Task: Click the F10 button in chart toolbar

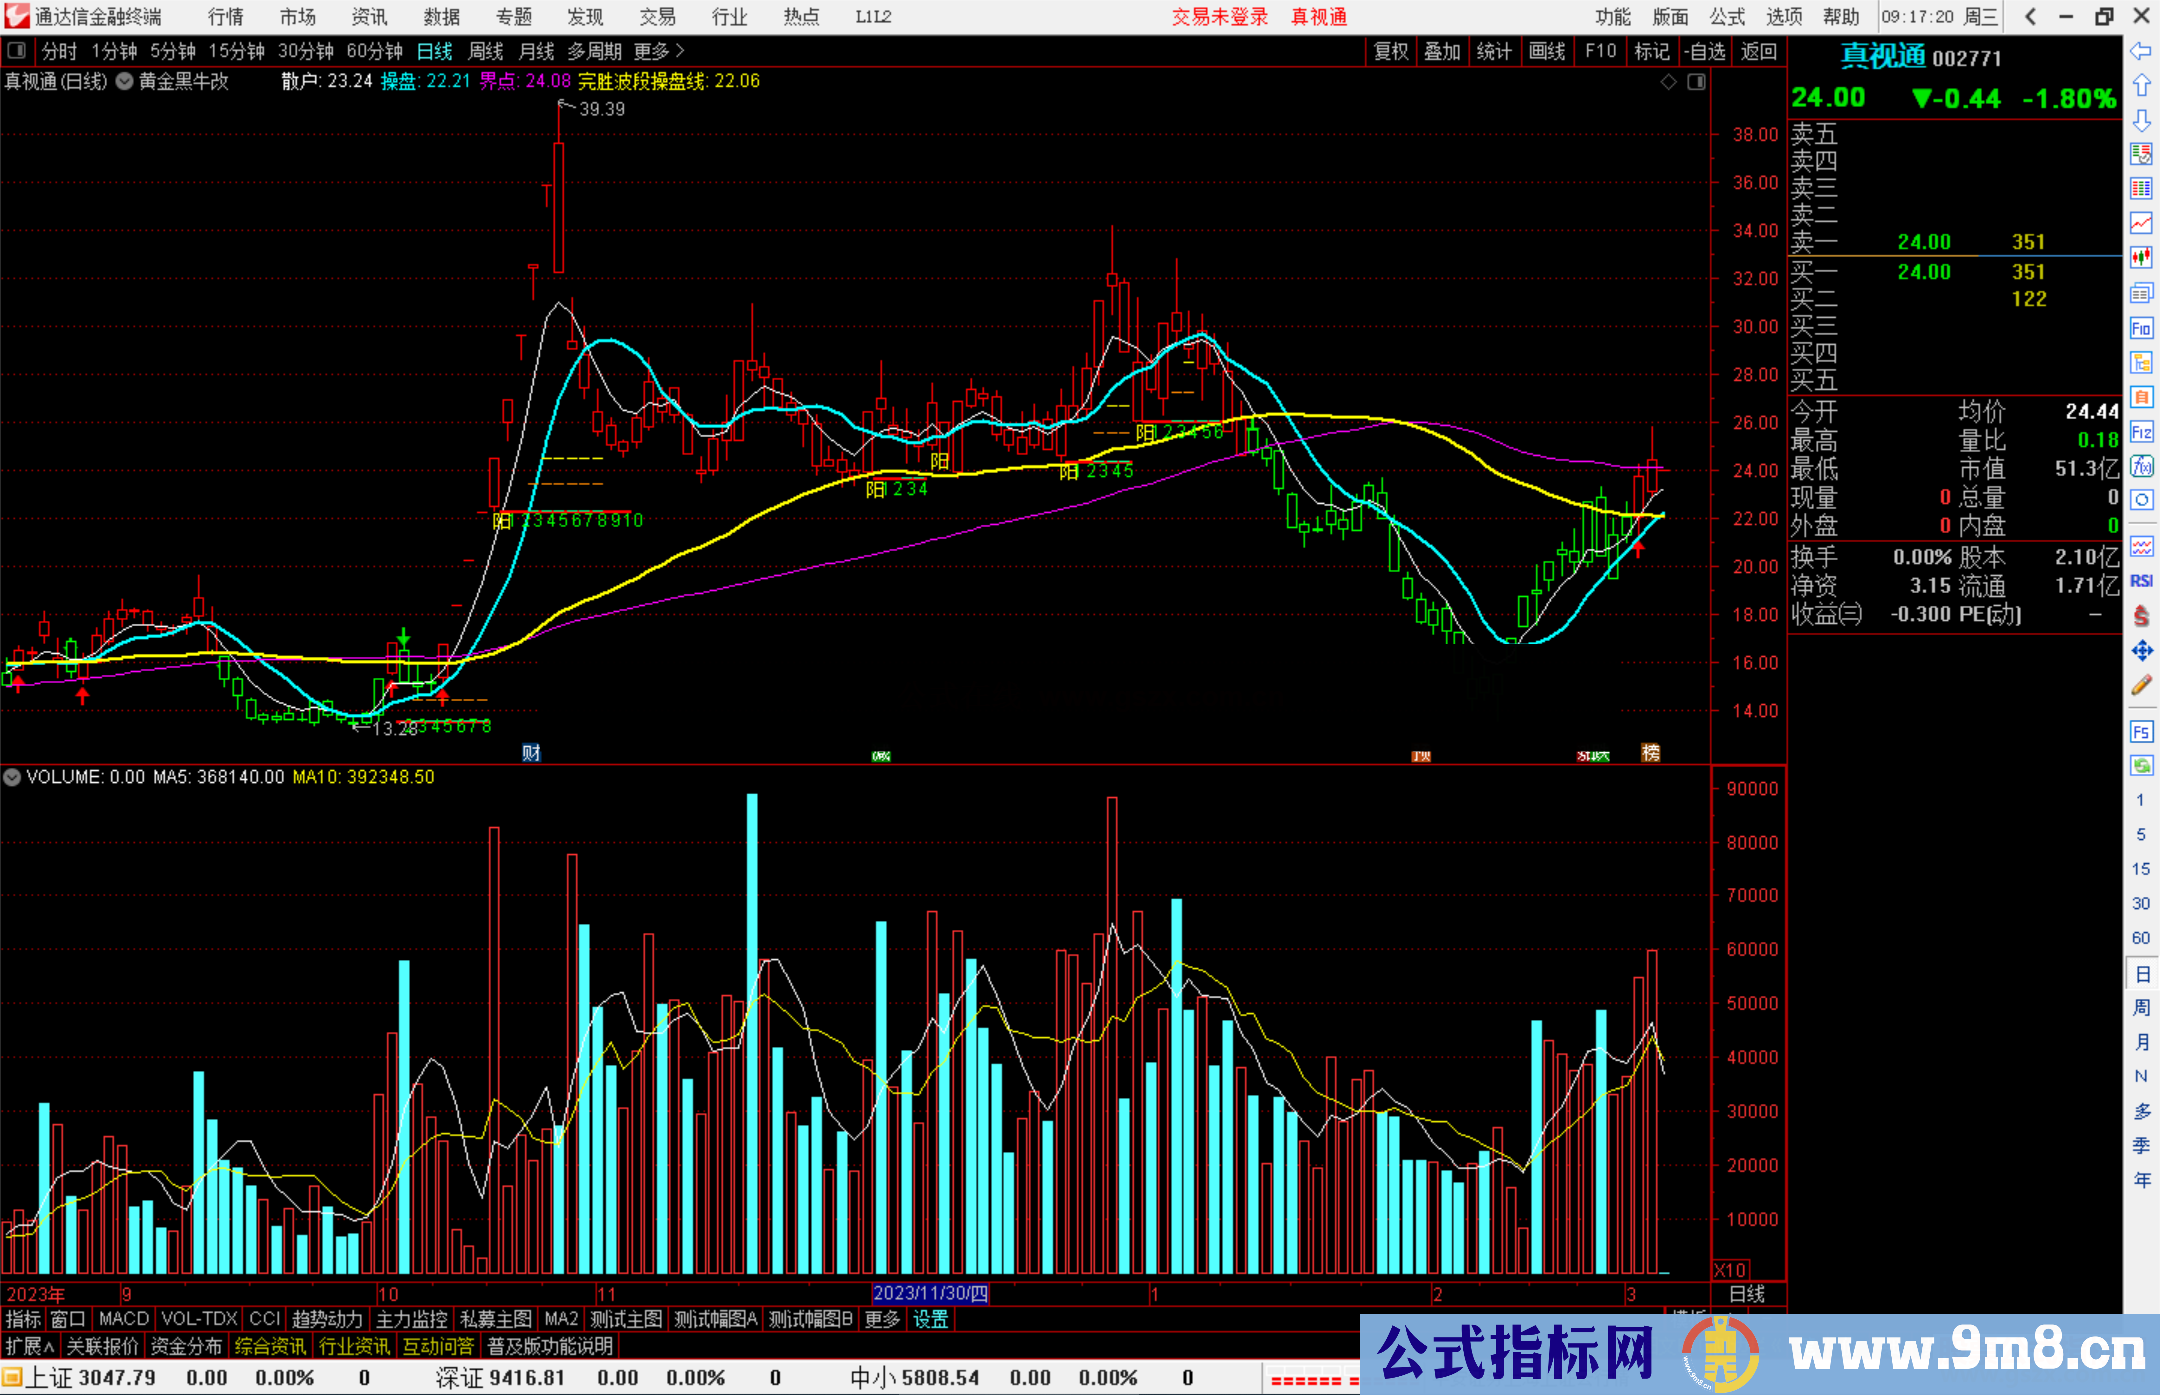Action: 1600,51
